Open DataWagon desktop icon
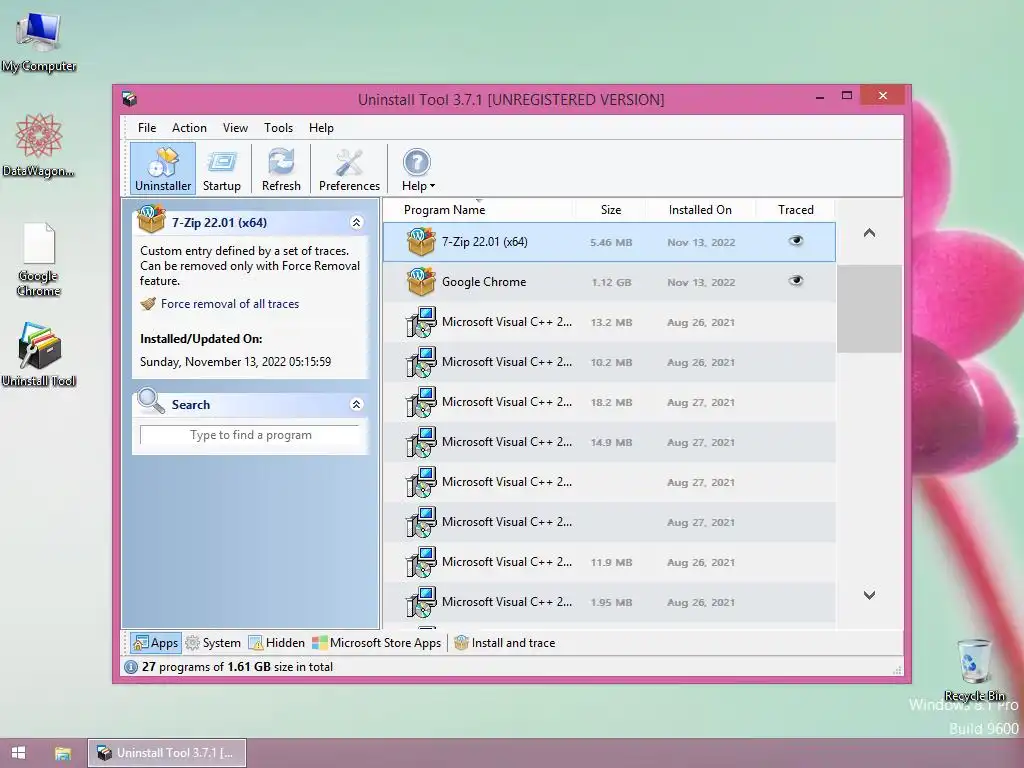The height and width of the screenshot is (768, 1024). click(x=39, y=146)
